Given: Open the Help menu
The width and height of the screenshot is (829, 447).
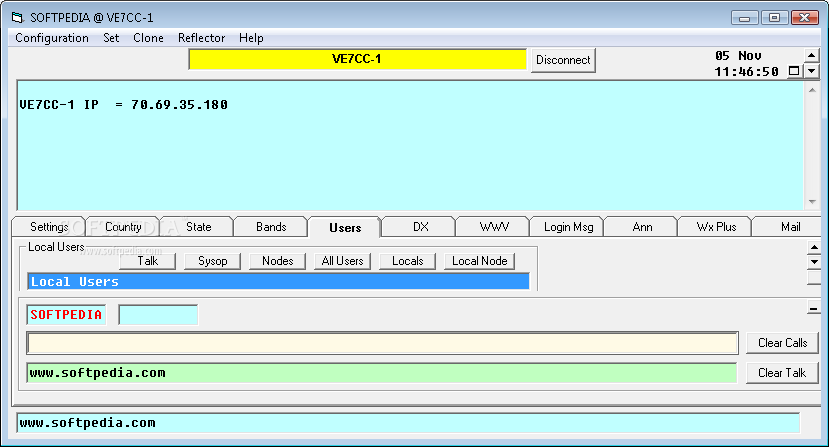Looking at the screenshot, I should click(251, 38).
